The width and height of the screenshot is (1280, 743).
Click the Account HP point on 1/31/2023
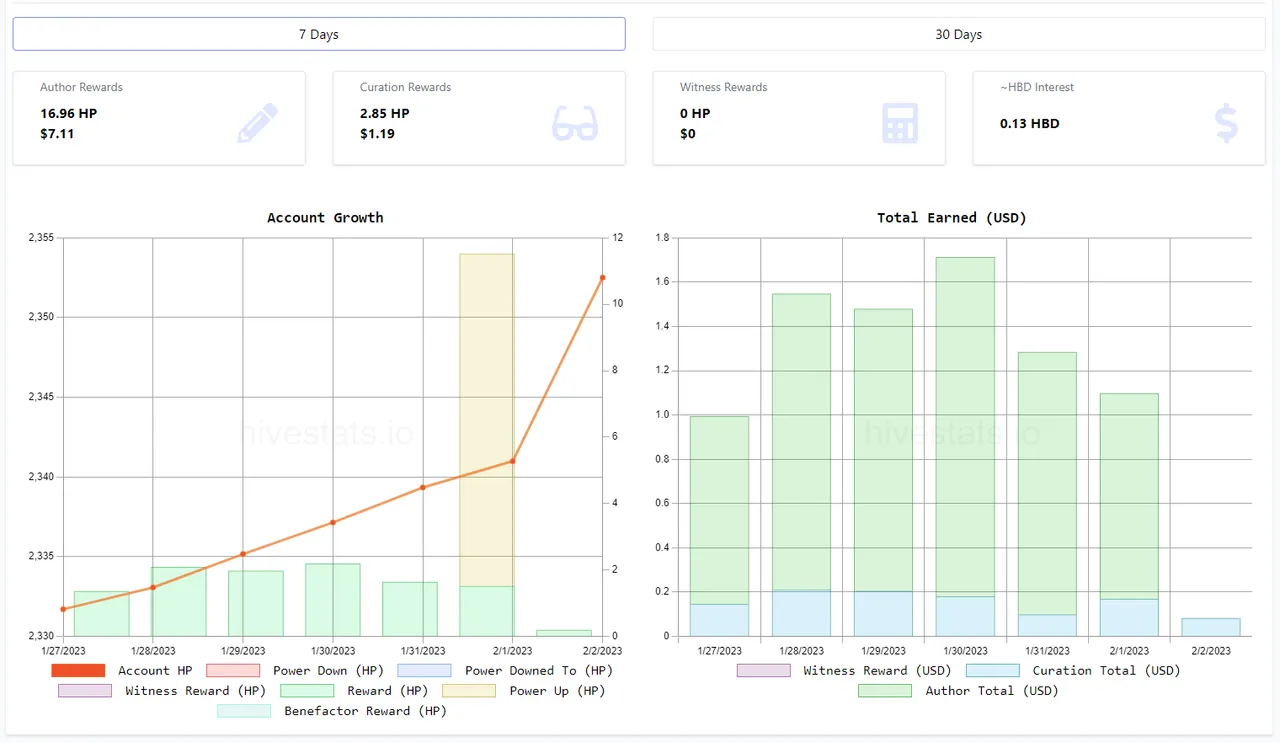click(x=422, y=487)
